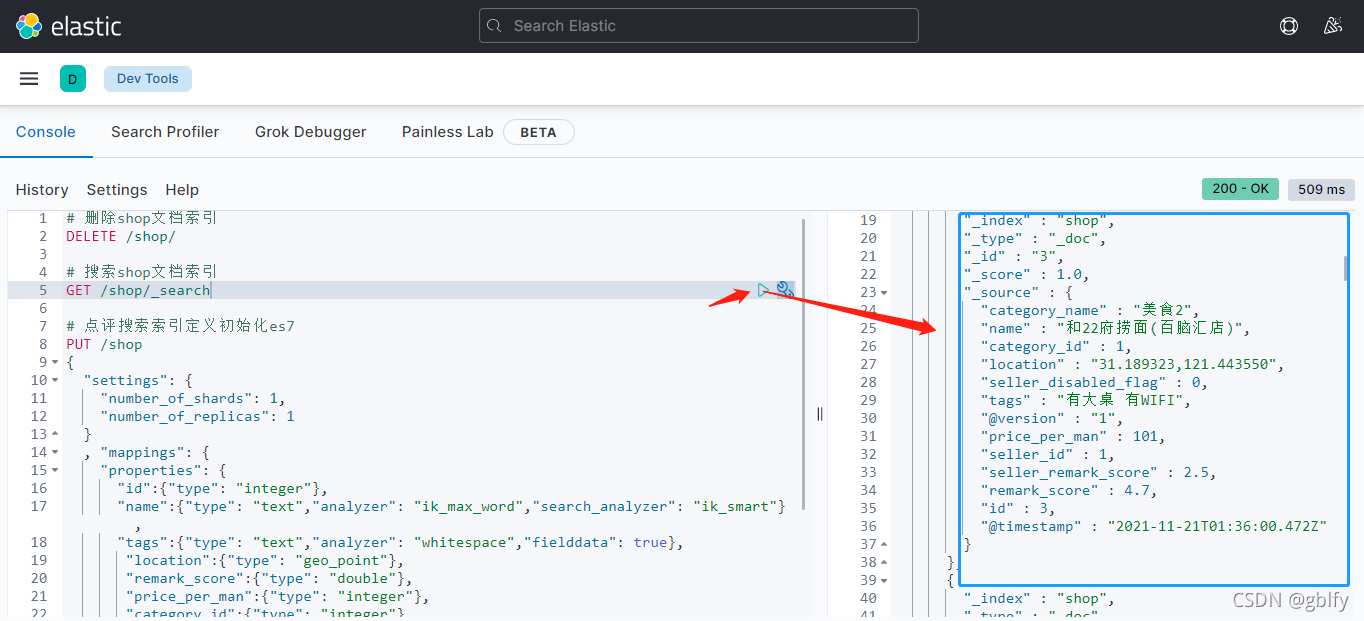Click the tags 有大桌 有WIFI line

pyautogui.click(x=1086, y=400)
